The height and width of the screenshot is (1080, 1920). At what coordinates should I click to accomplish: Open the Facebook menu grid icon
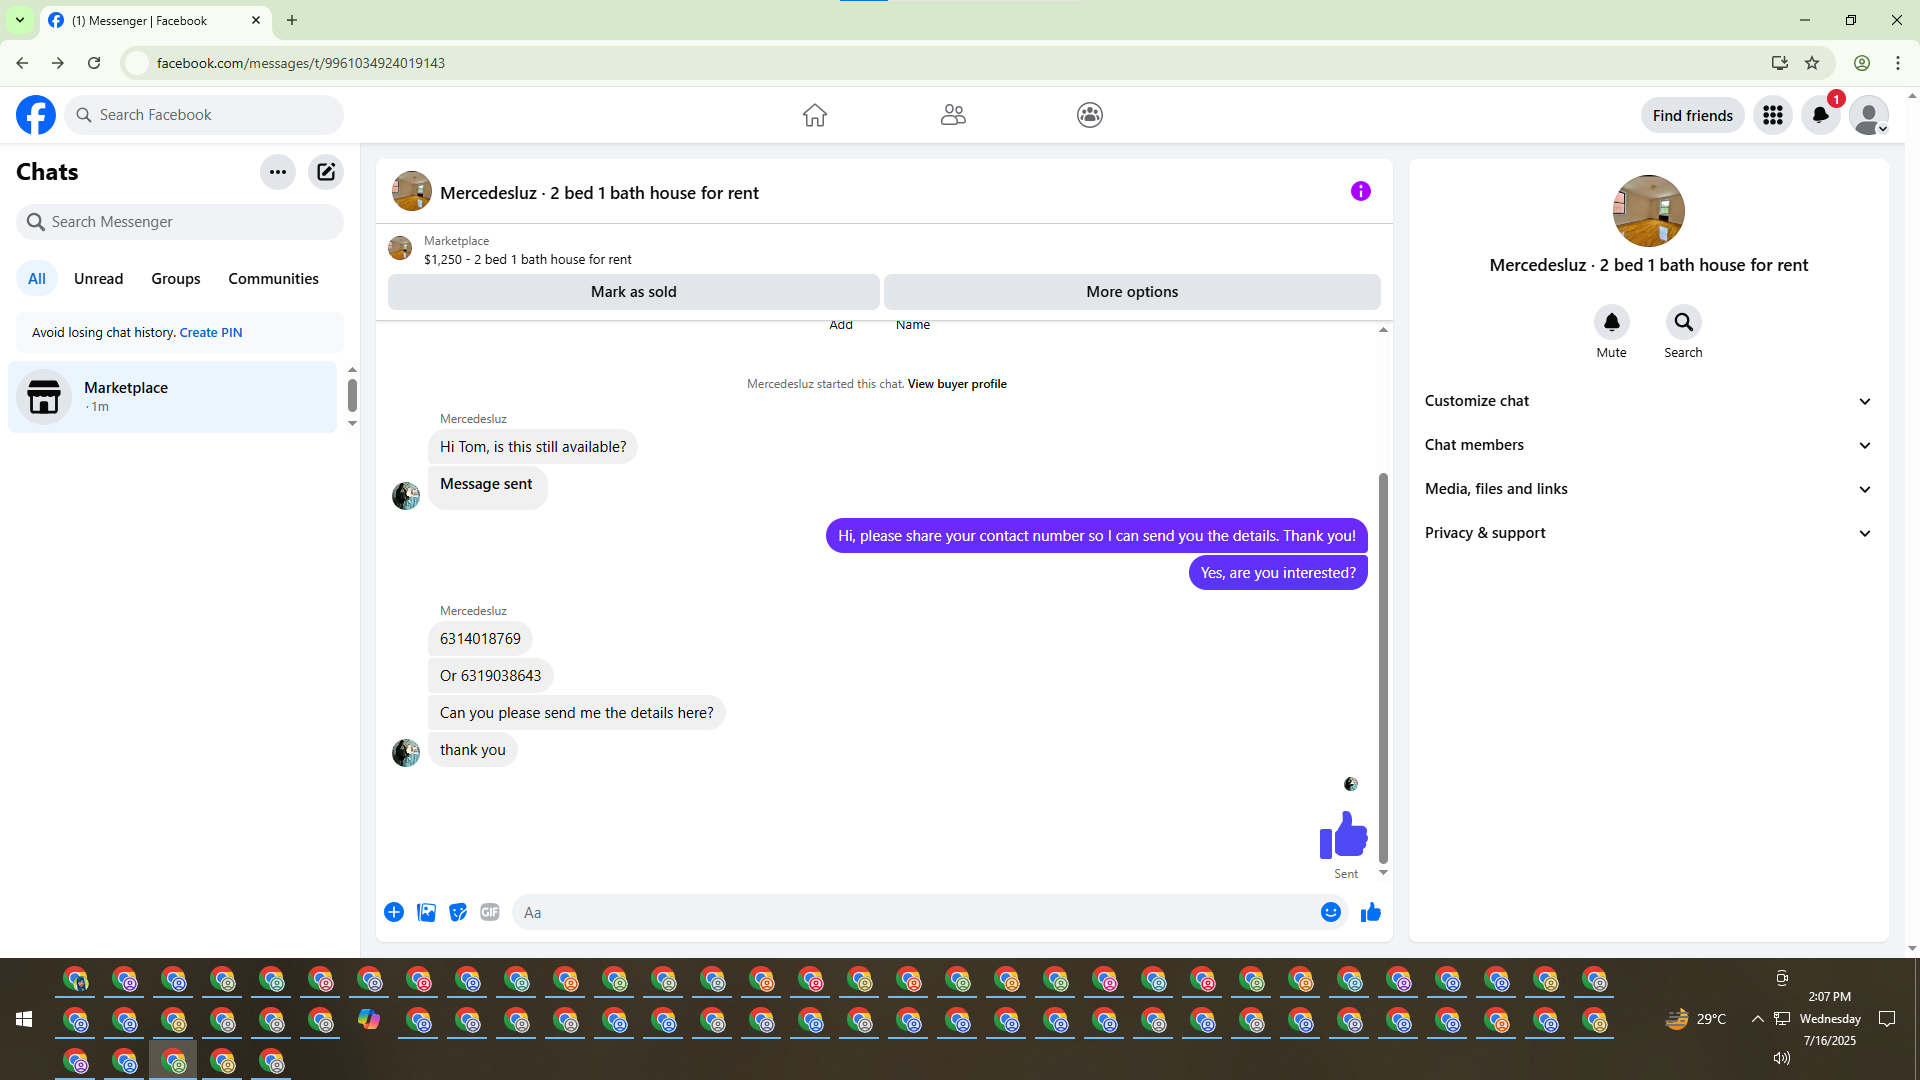[1773, 115]
